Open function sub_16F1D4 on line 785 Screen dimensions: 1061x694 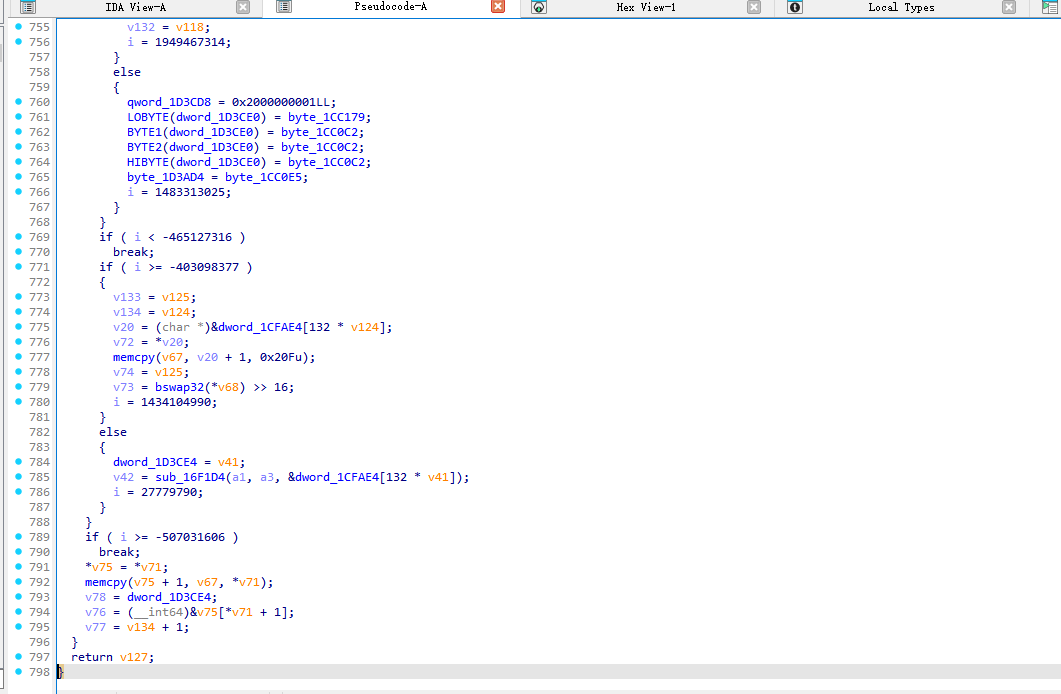(x=189, y=477)
